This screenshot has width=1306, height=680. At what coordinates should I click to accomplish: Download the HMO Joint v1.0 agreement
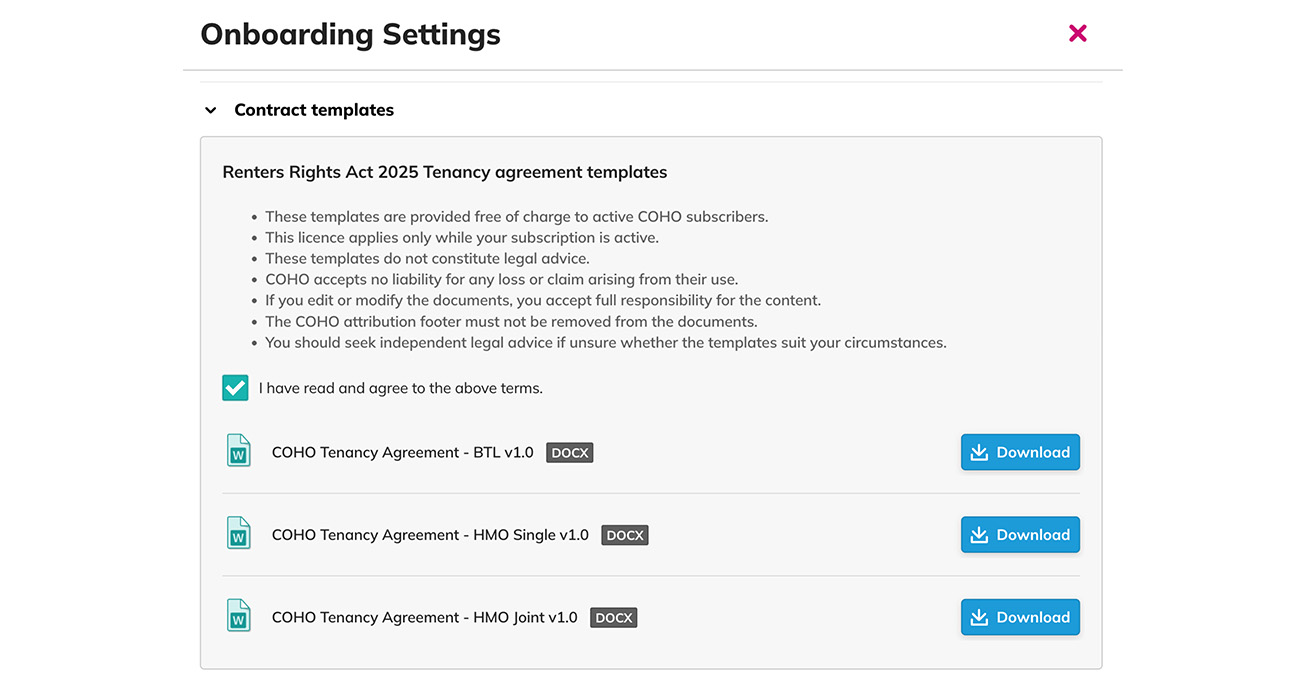tap(1020, 617)
